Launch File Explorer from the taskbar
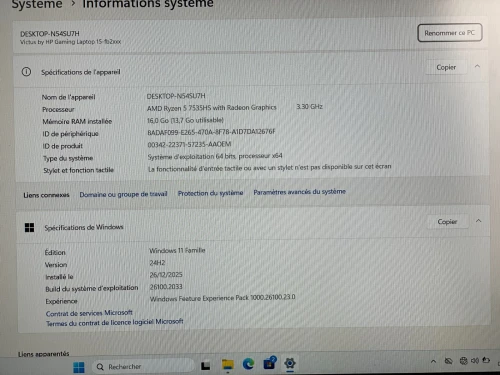 (x=228, y=365)
